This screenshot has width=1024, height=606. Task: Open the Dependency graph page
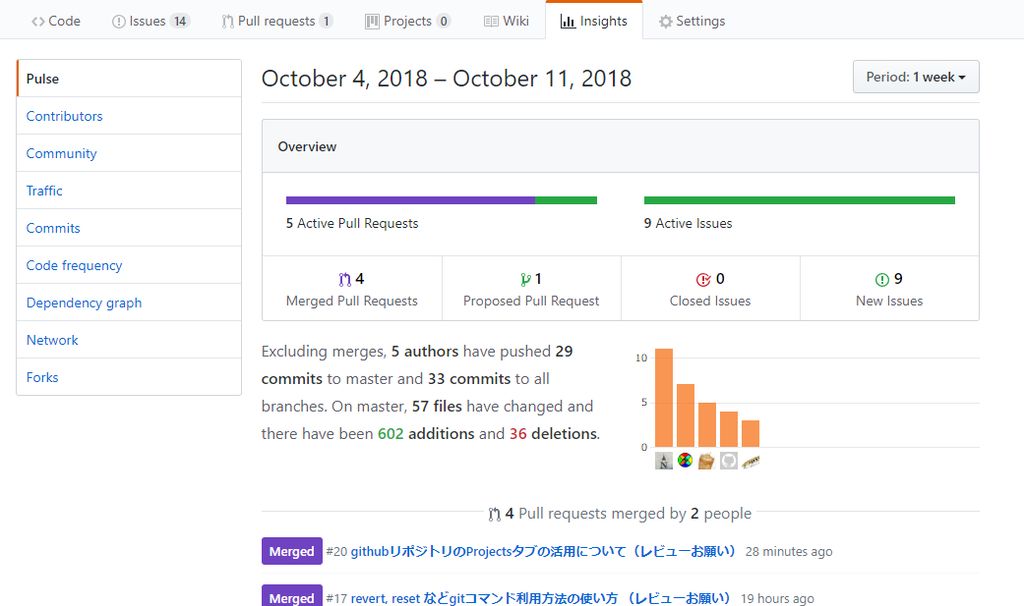[x=83, y=302]
